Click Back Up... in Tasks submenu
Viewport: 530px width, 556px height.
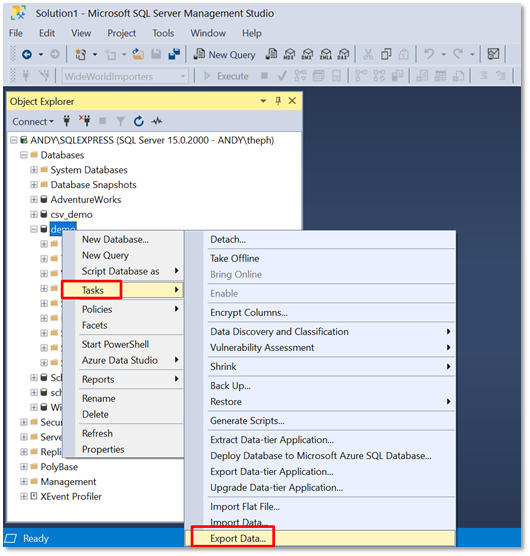(x=320, y=386)
